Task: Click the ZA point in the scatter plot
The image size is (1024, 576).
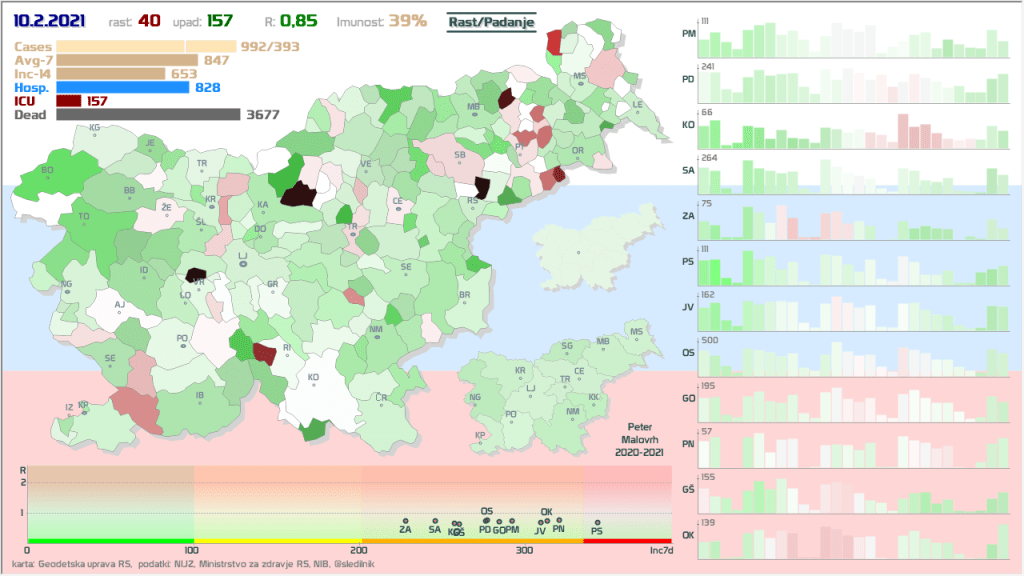Action: coord(405,521)
